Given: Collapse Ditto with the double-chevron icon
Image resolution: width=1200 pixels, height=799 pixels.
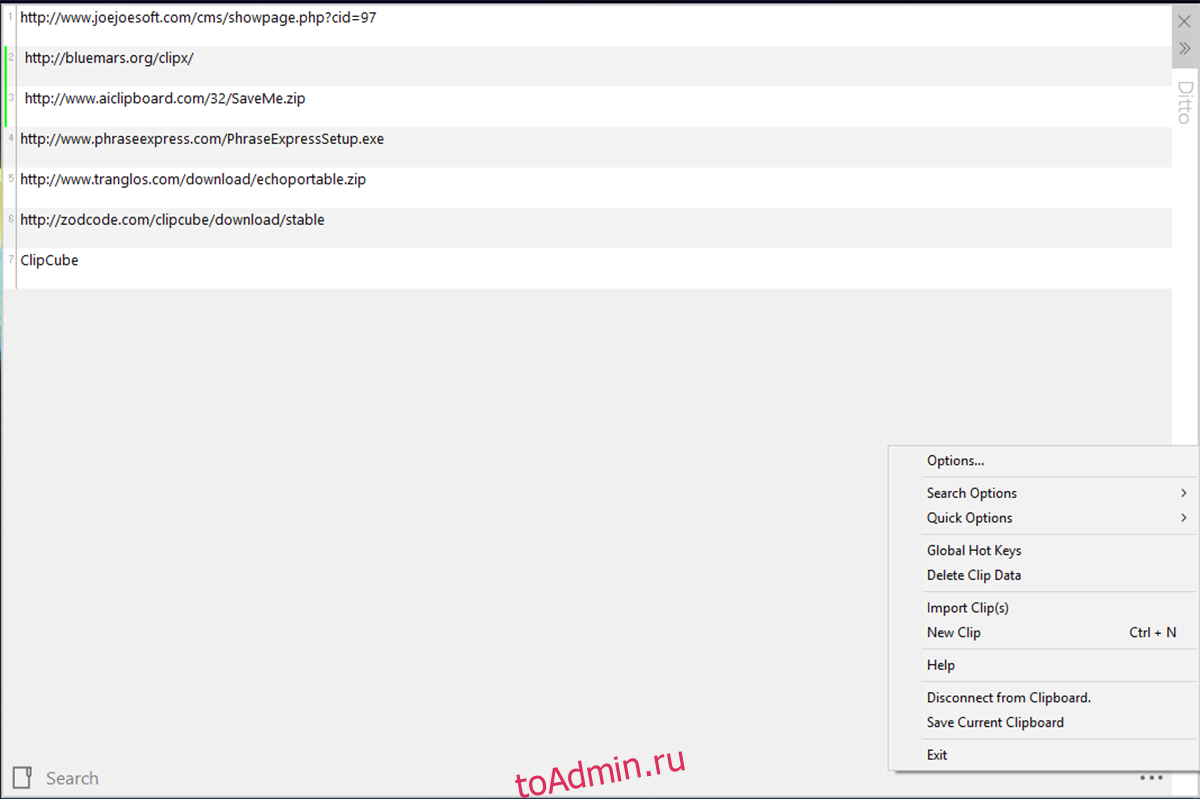Looking at the screenshot, I should click(1185, 48).
